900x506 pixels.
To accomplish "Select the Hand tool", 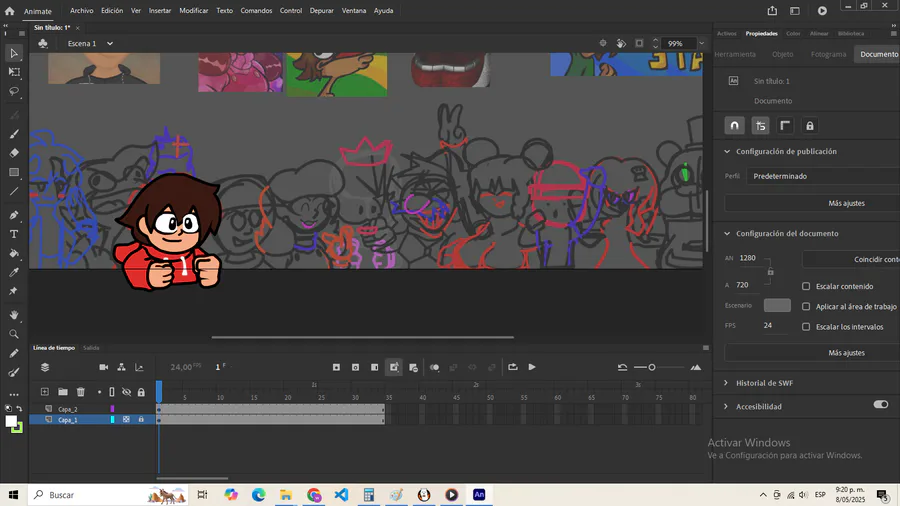I will point(14,314).
